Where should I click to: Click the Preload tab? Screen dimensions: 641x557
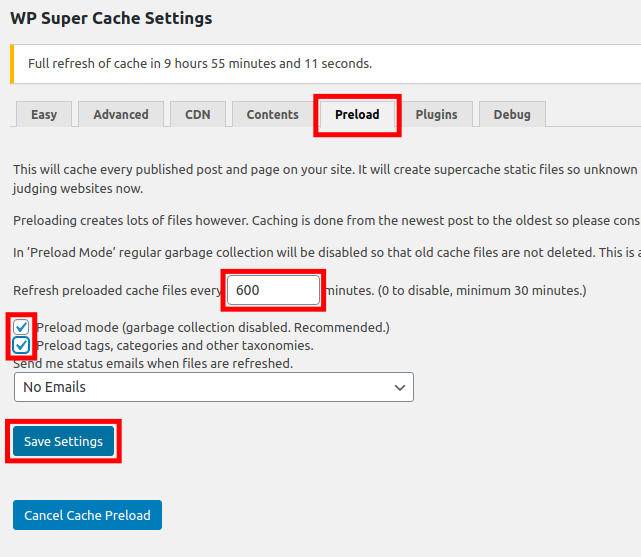(357, 114)
